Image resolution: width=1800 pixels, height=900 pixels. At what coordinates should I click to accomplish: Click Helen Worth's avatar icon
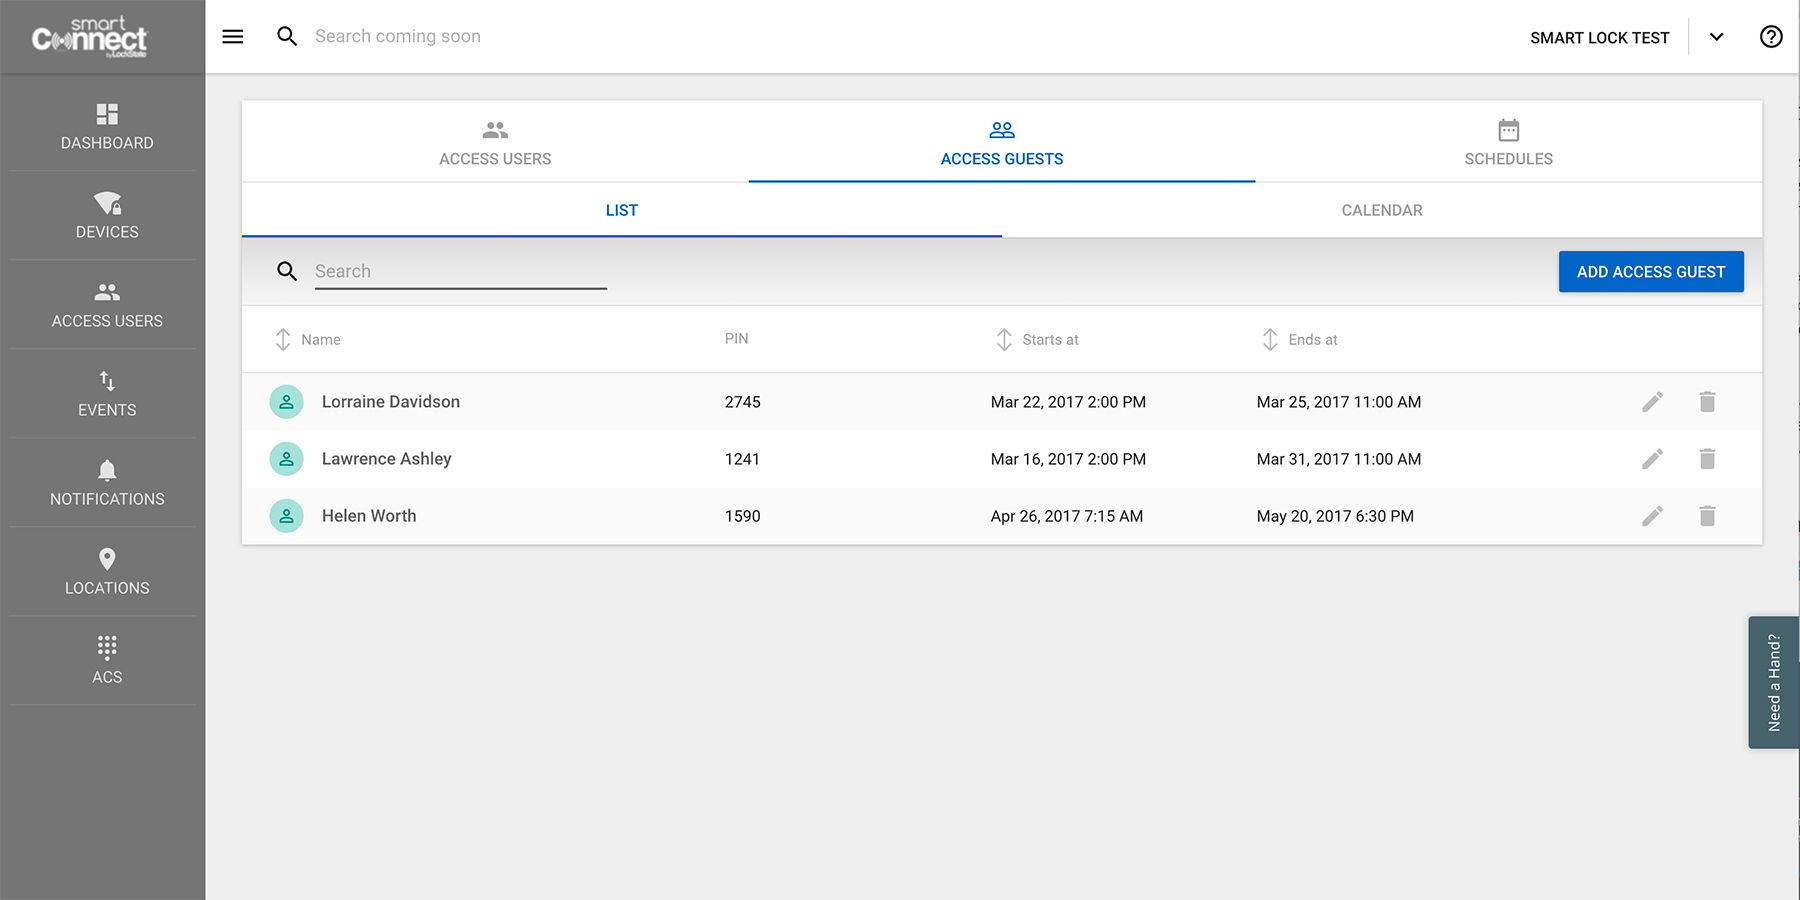pyautogui.click(x=286, y=516)
